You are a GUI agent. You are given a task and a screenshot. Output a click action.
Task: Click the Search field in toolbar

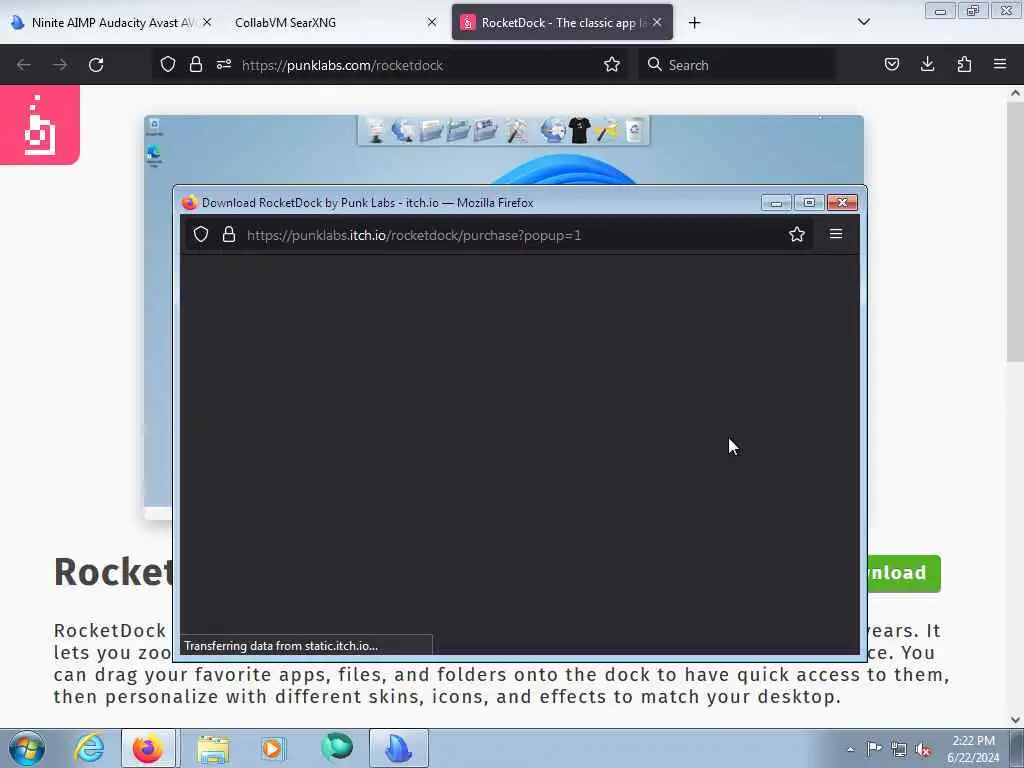click(x=737, y=65)
